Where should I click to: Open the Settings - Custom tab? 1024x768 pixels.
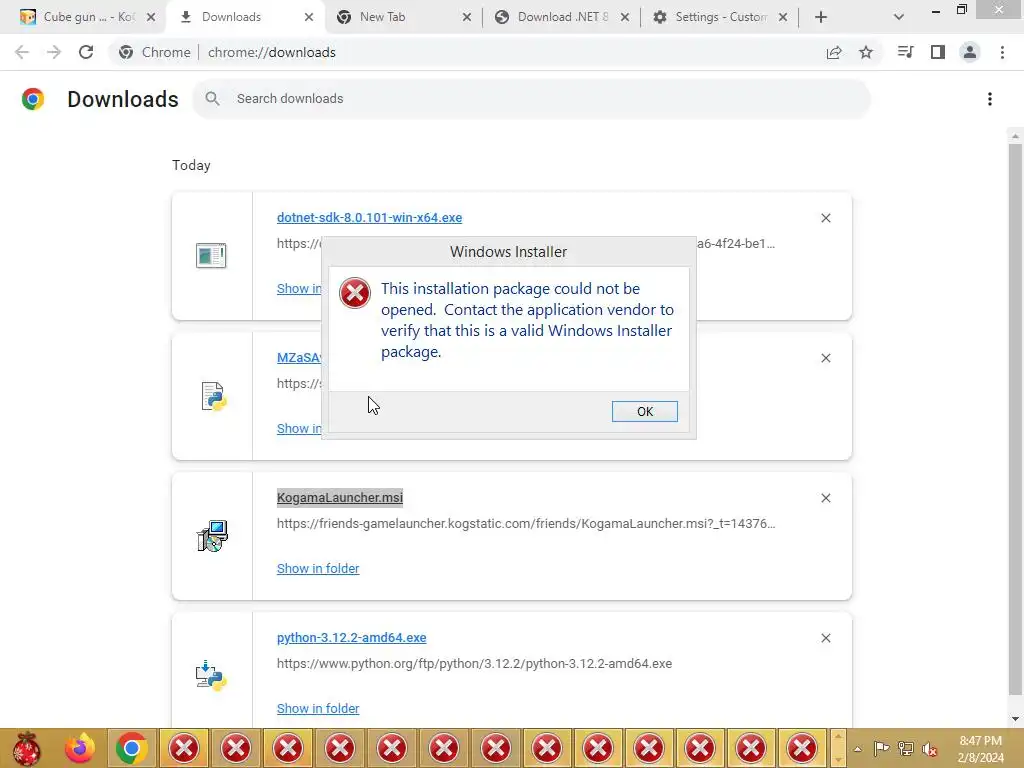[x=720, y=17]
